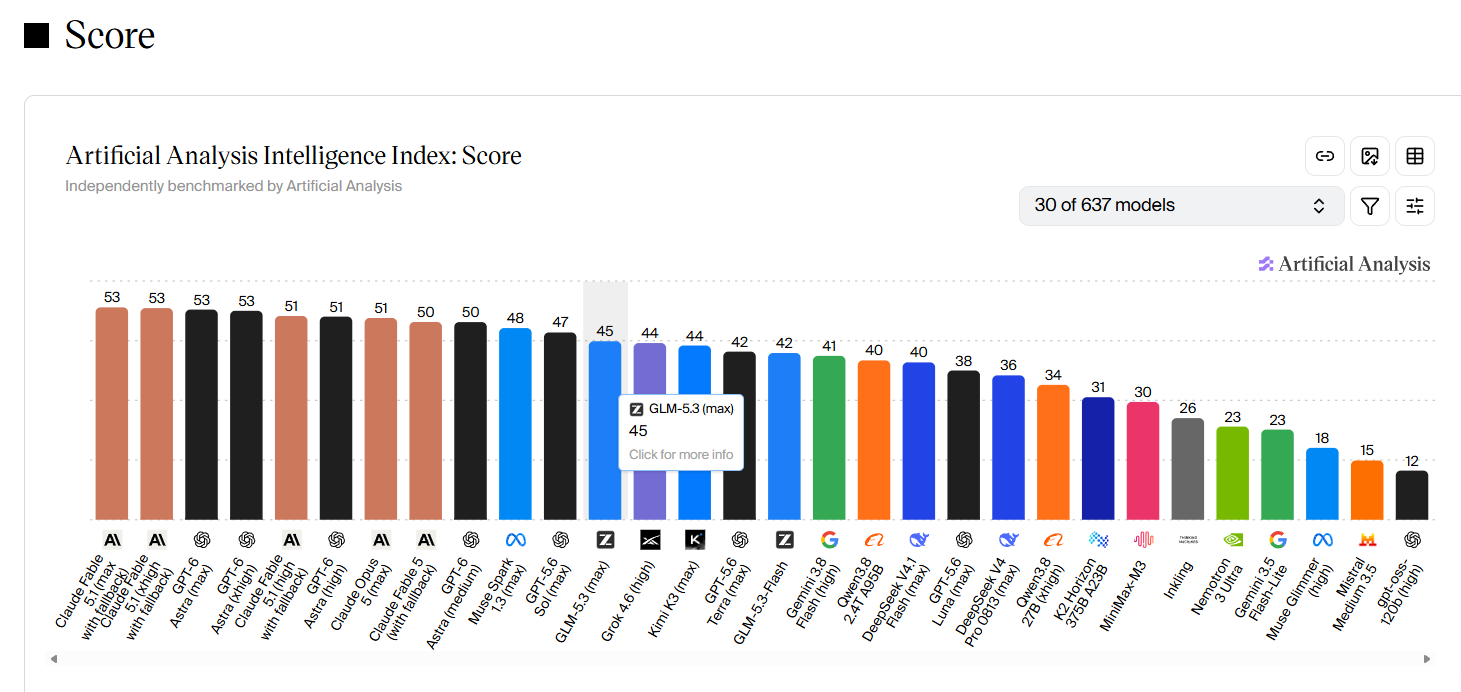
Task: Open the chart settings sliders icon
Action: (x=1415, y=206)
